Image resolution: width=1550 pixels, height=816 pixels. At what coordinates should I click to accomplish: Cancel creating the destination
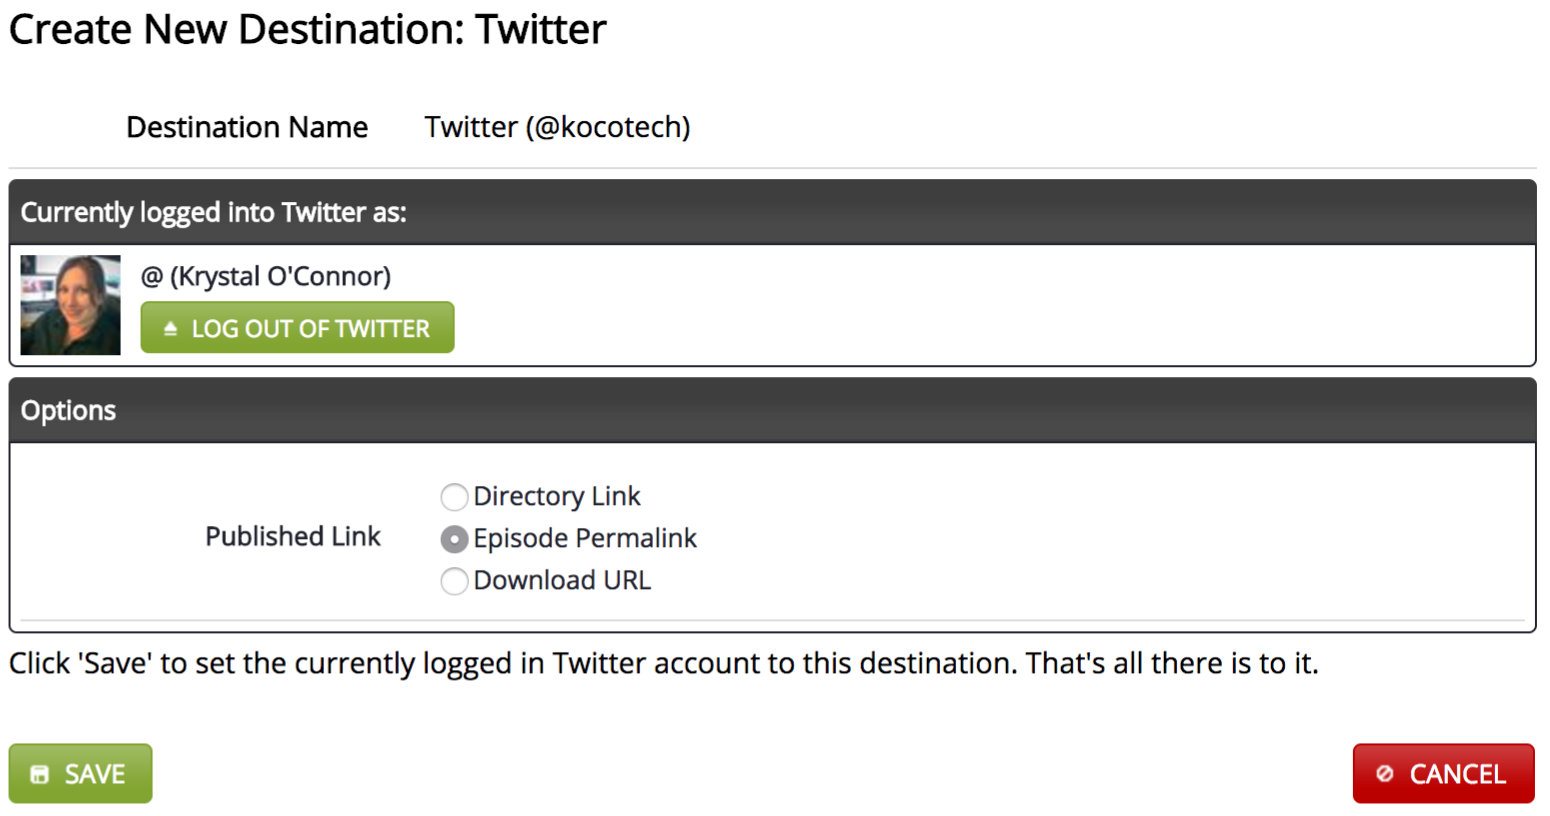click(x=1443, y=773)
